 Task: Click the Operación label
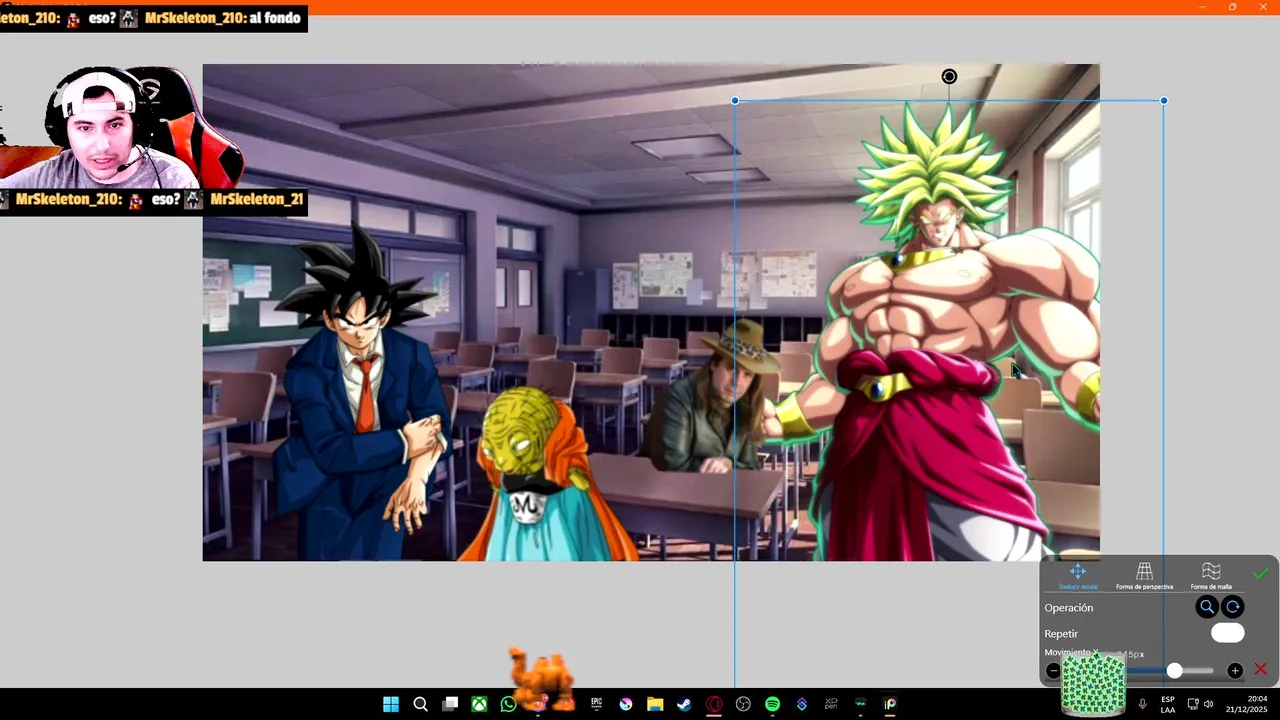pyautogui.click(x=1069, y=608)
